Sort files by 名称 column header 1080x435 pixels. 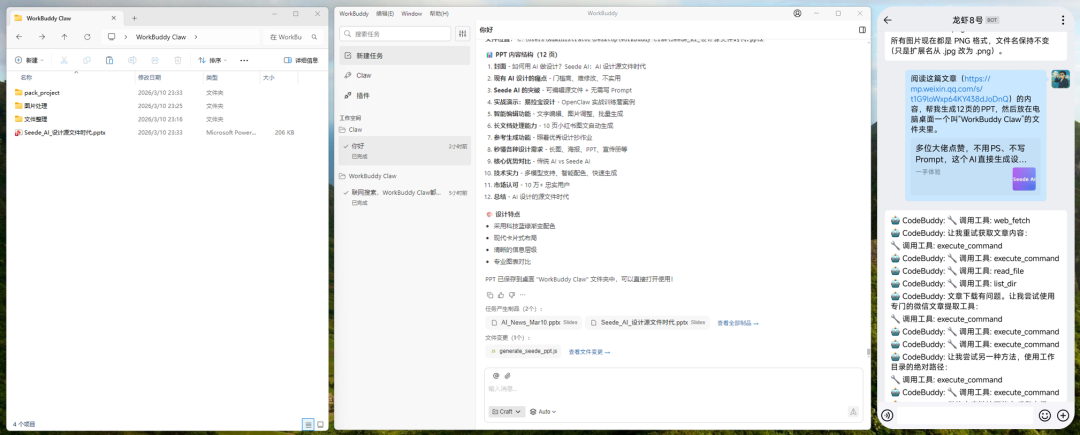(x=26, y=78)
